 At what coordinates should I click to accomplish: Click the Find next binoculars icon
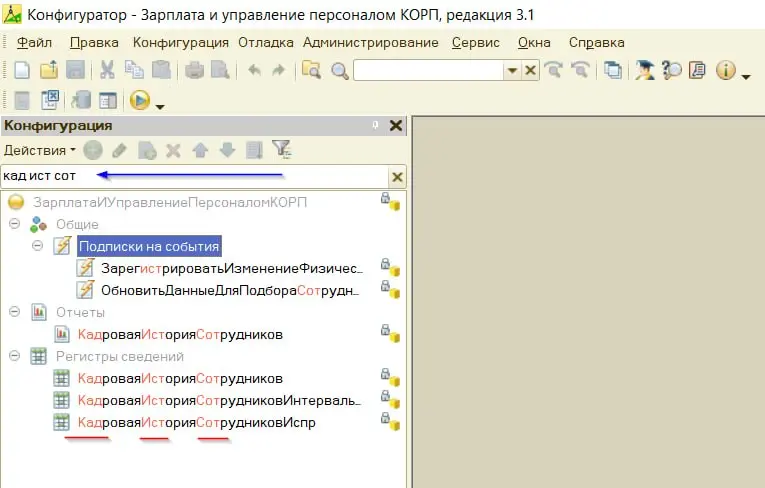[x=553, y=71]
